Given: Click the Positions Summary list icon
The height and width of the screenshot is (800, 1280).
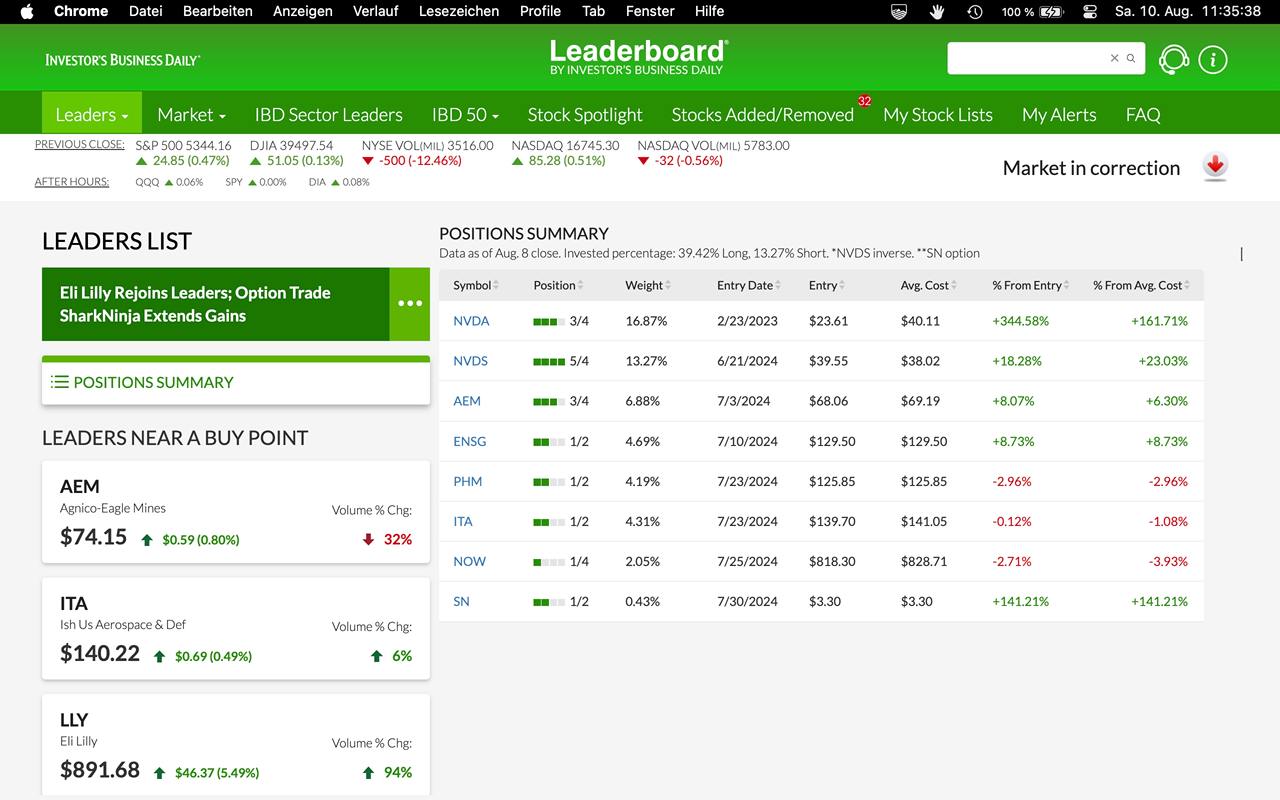Looking at the screenshot, I should [60, 382].
